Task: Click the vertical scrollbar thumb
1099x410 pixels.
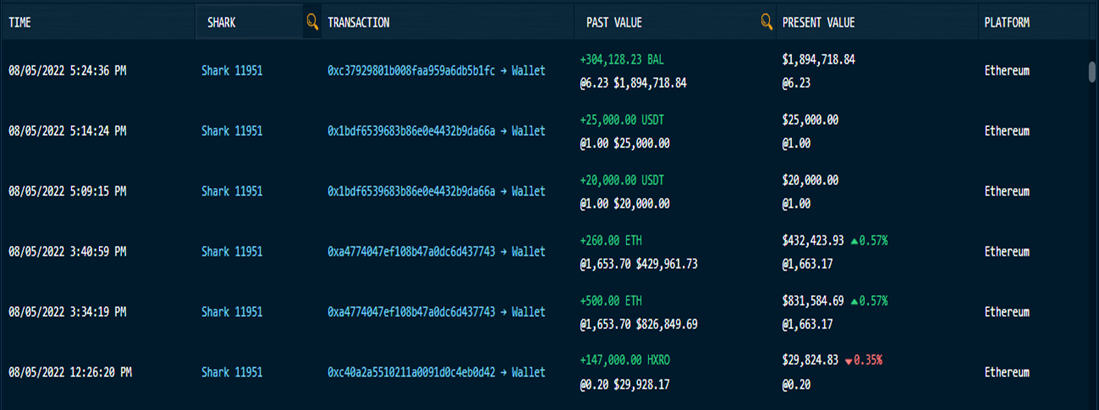Action: pyautogui.click(x=1091, y=72)
